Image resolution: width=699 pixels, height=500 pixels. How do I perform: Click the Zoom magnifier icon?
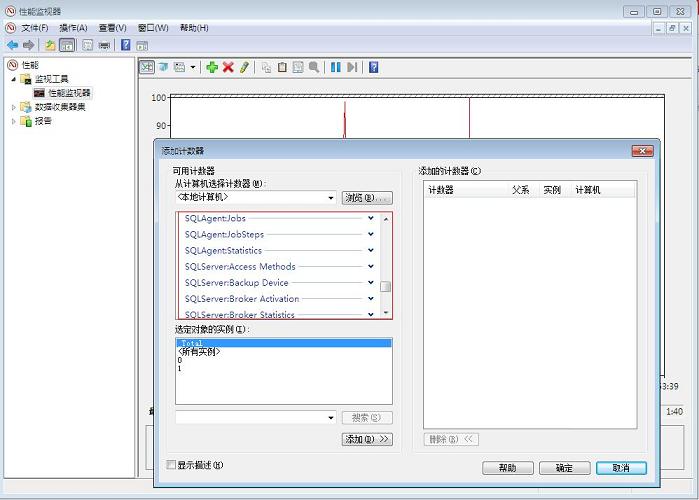pyautogui.click(x=314, y=67)
